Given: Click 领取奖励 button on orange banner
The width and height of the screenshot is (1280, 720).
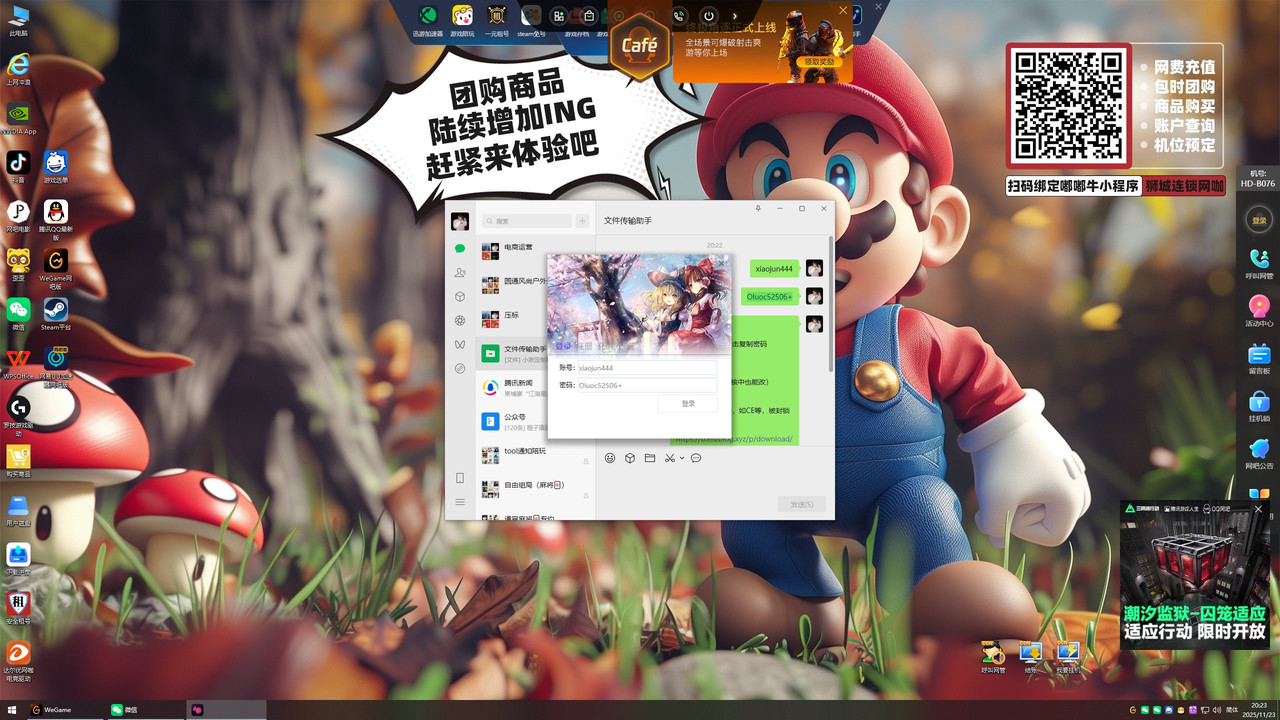Looking at the screenshot, I should (819, 62).
